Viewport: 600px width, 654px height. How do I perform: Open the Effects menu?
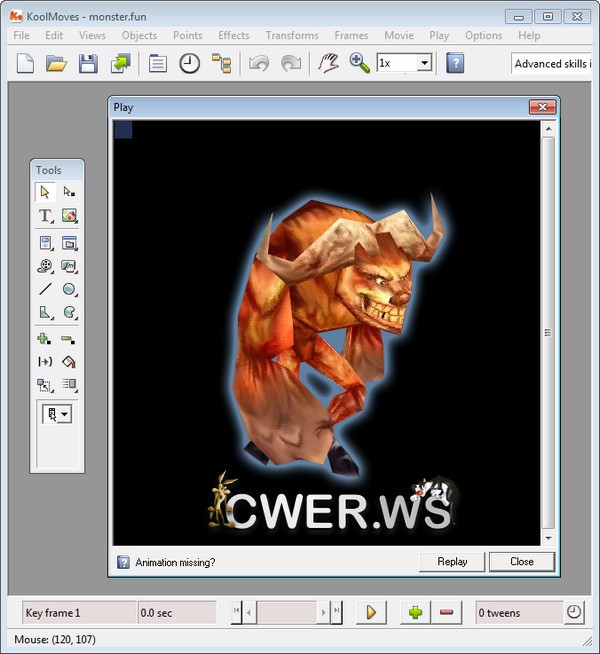point(233,35)
